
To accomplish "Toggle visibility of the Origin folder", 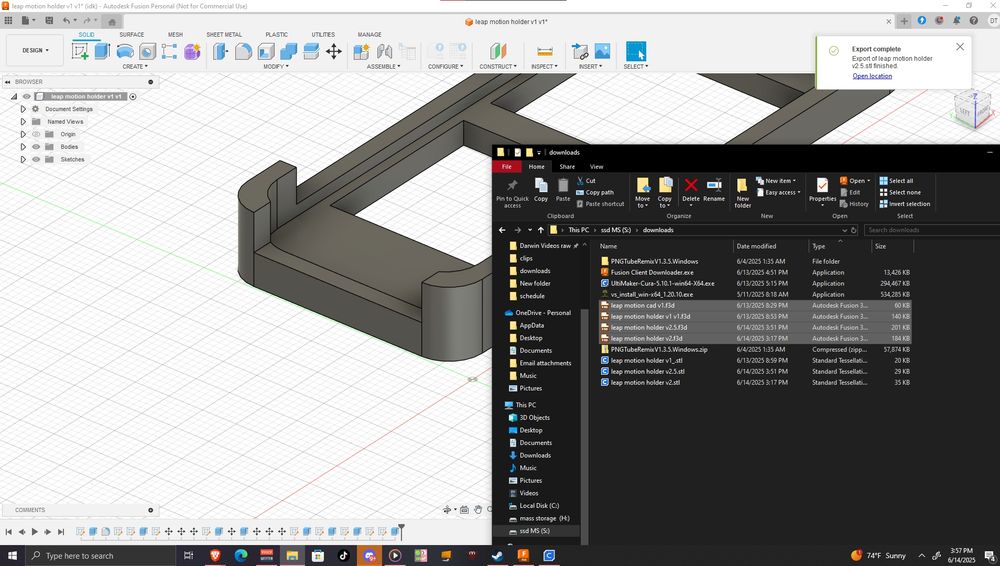I will [x=36, y=134].
